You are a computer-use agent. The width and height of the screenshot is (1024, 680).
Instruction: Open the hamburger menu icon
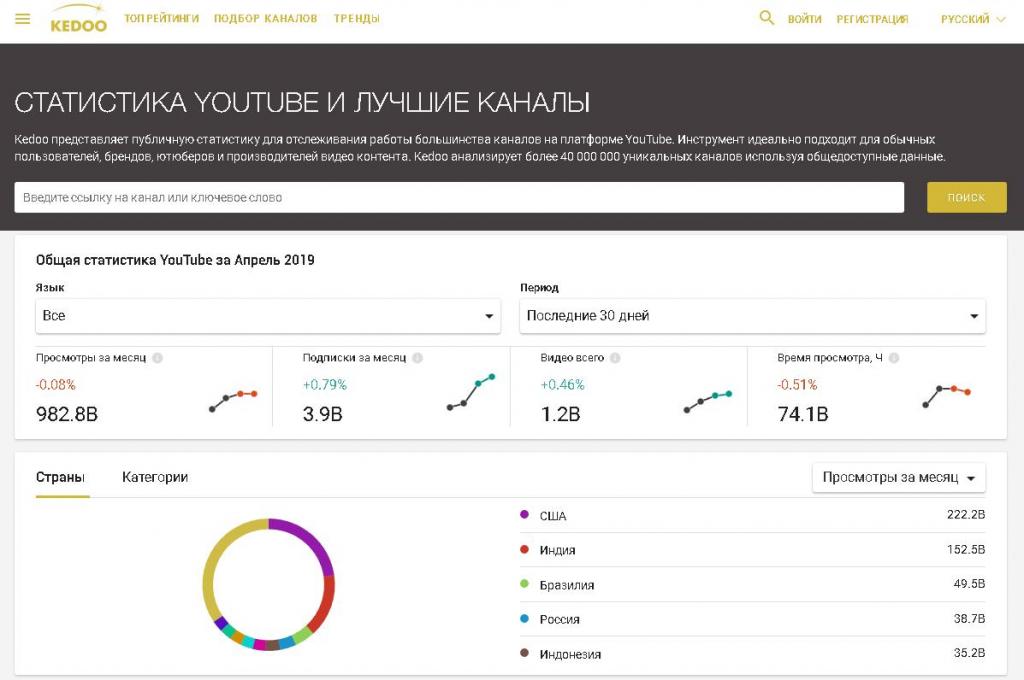click(22, 19)
